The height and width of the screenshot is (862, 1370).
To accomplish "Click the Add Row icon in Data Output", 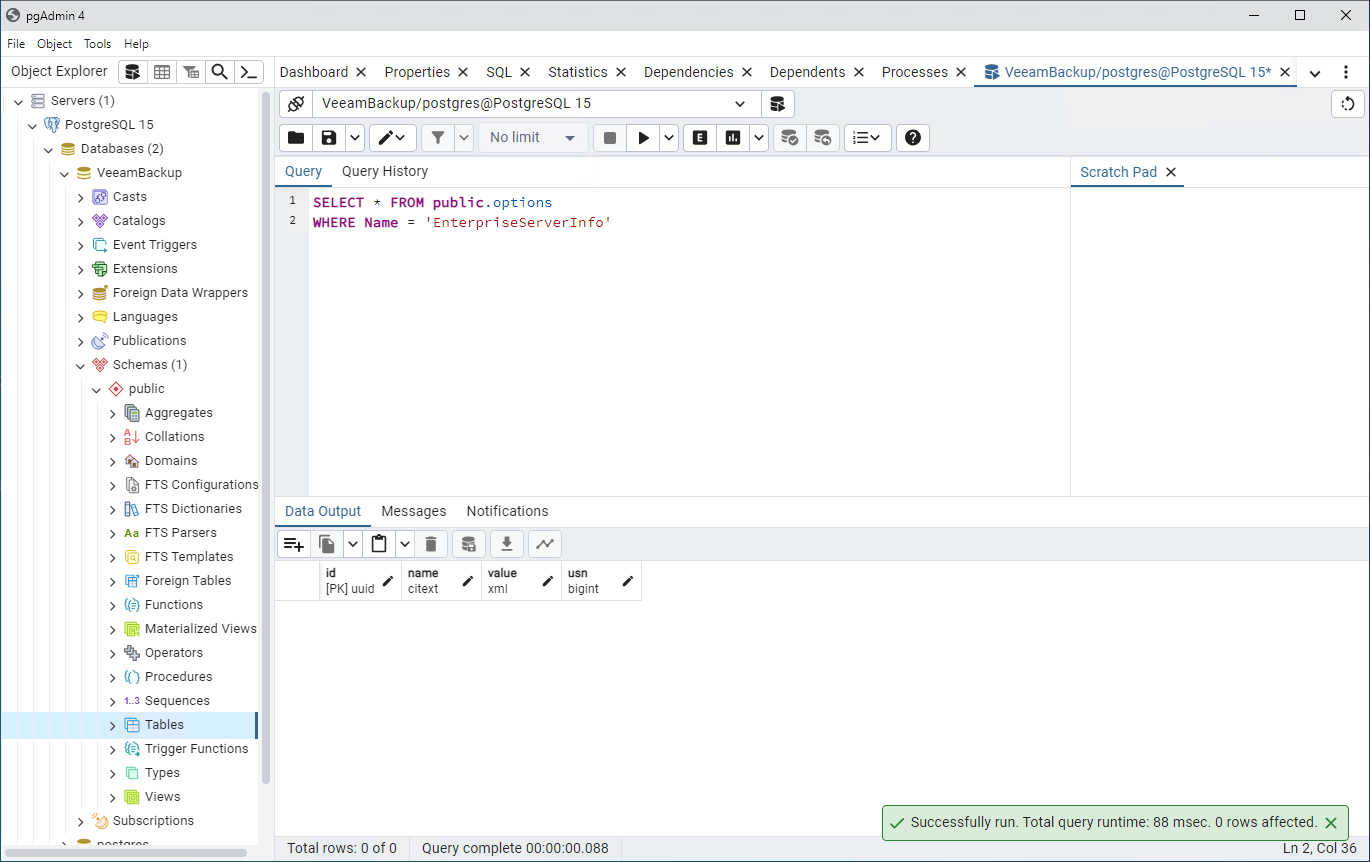I will (293, 544).
